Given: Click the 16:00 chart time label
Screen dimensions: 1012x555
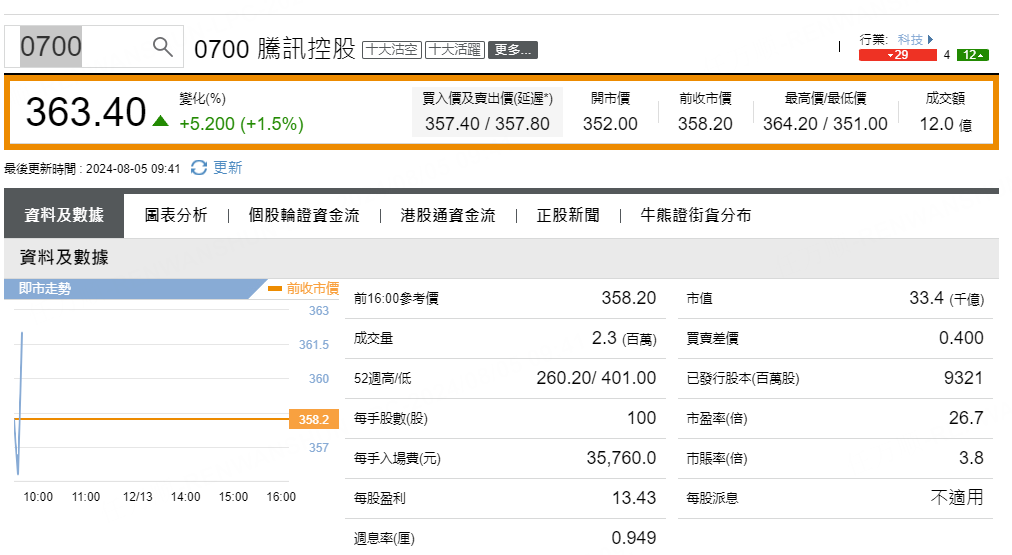Looking at the screenshot, I should pyautogui.click(x=281, y=497).
